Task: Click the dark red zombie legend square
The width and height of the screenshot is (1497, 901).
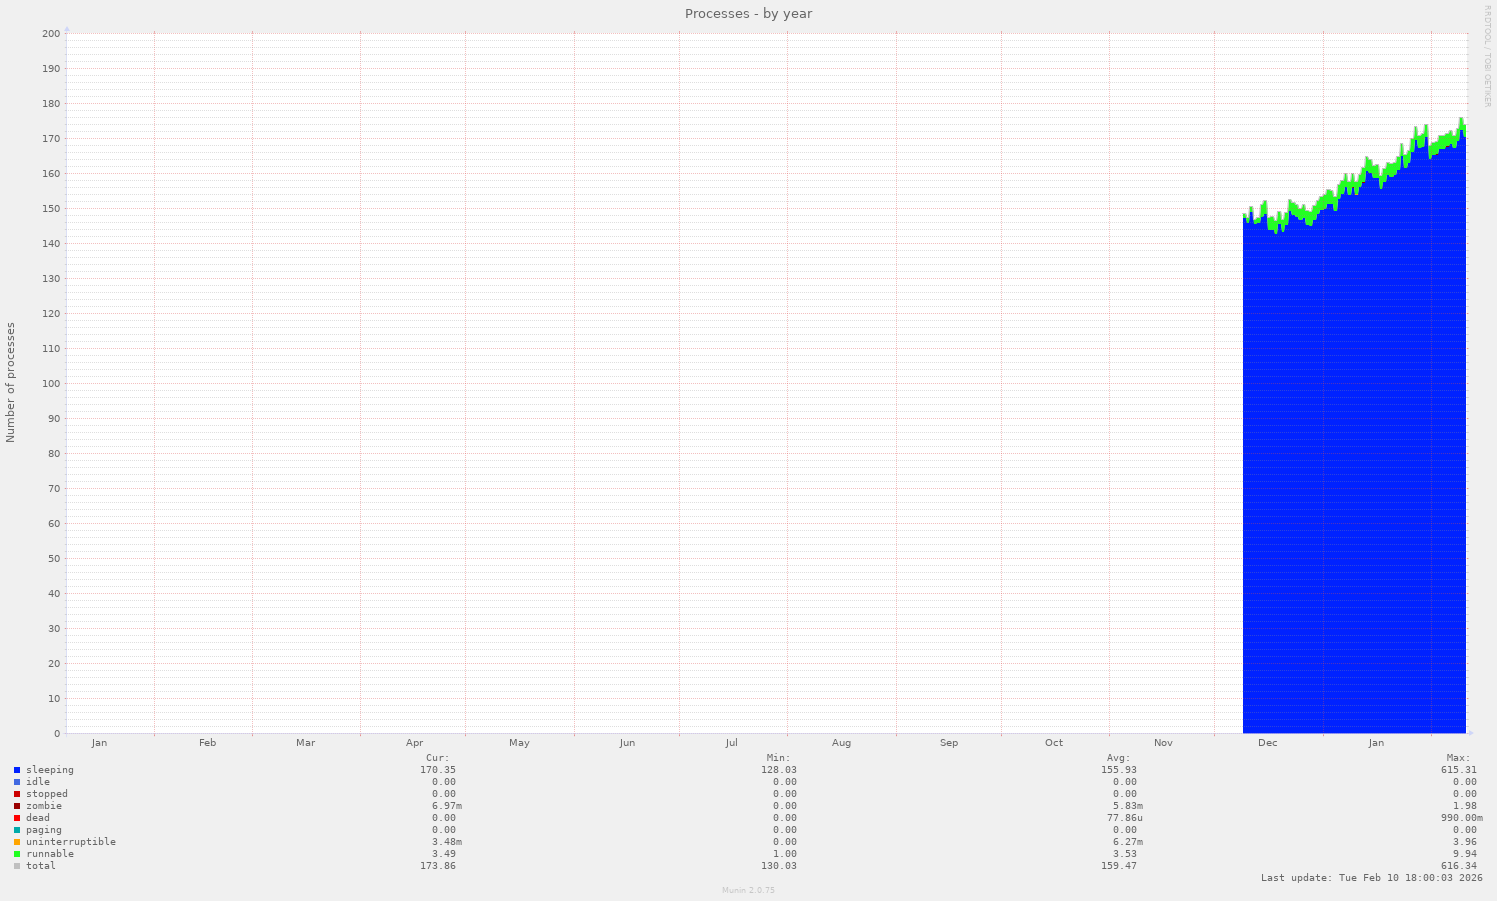Action: tap(17, 806)
